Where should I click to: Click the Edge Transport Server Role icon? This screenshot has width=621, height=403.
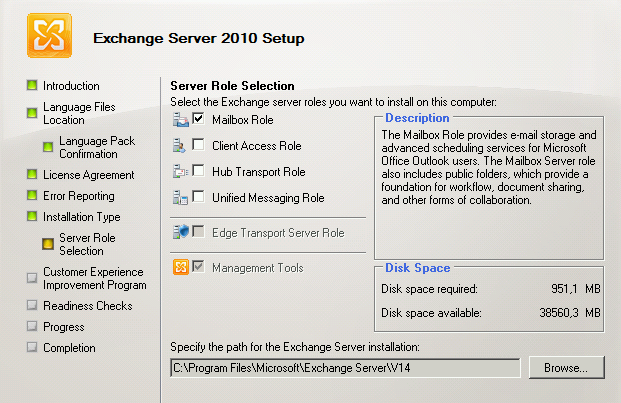pyautogui.click(x=180, y=232)
